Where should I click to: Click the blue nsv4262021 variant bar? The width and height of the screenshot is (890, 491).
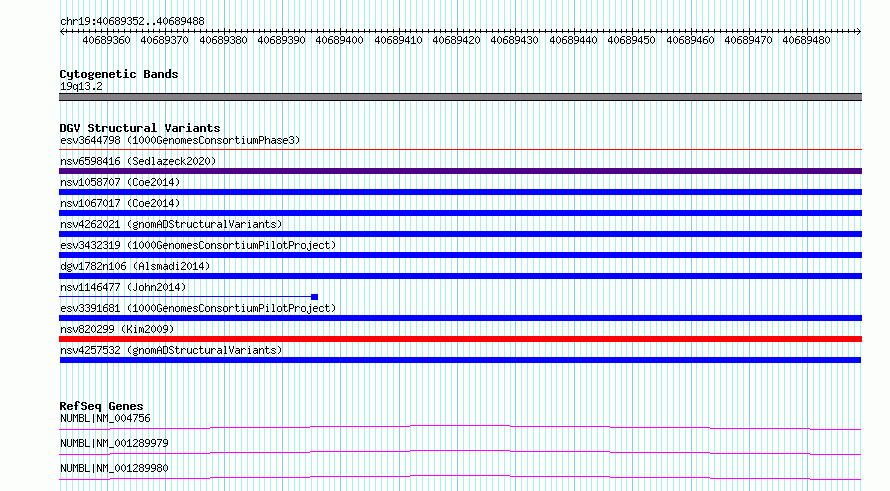tap(460, 234)
